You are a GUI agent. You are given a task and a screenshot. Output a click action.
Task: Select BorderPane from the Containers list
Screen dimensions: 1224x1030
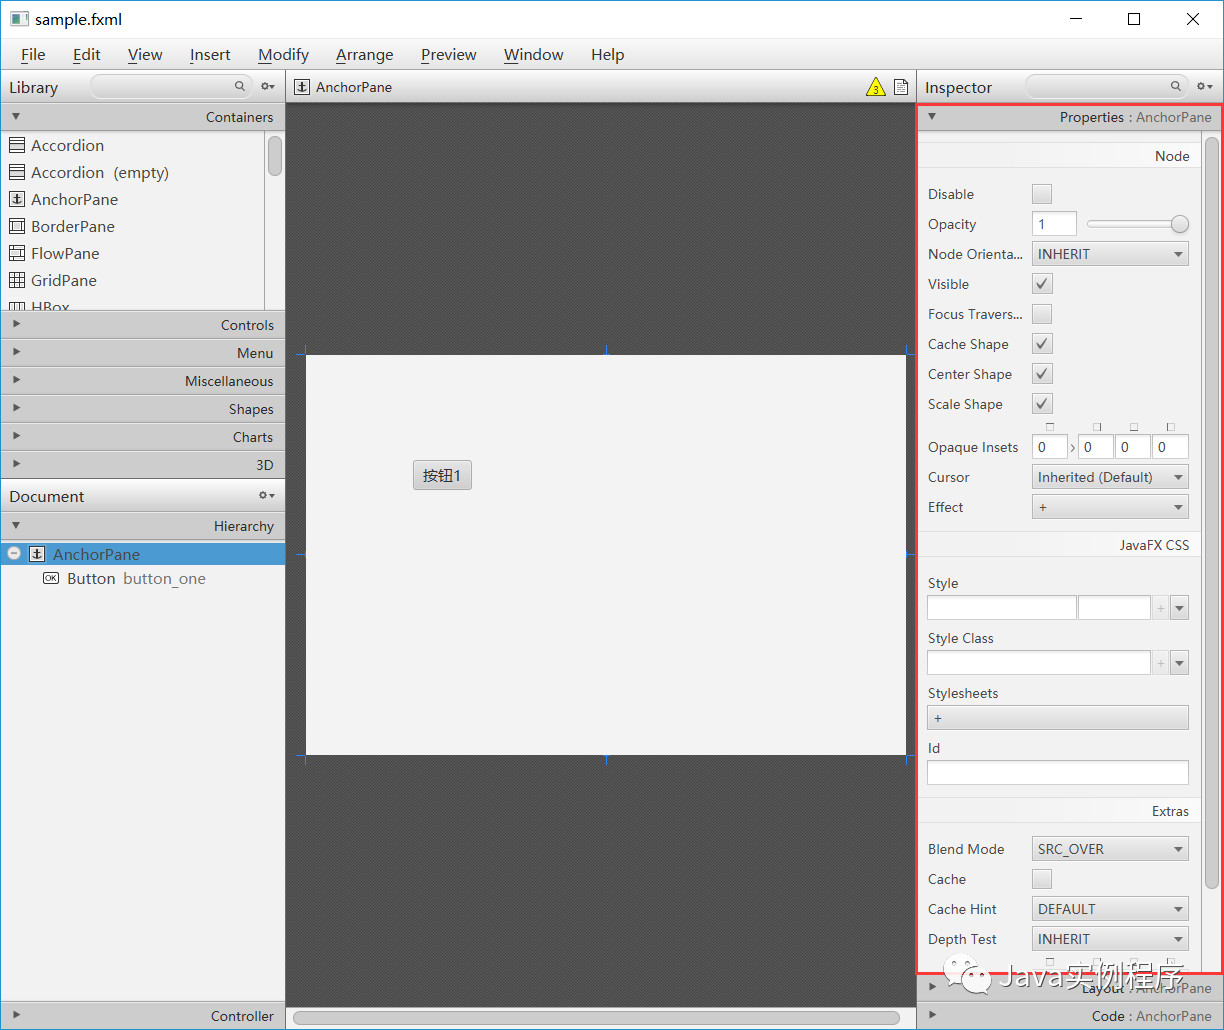[74, 226]
